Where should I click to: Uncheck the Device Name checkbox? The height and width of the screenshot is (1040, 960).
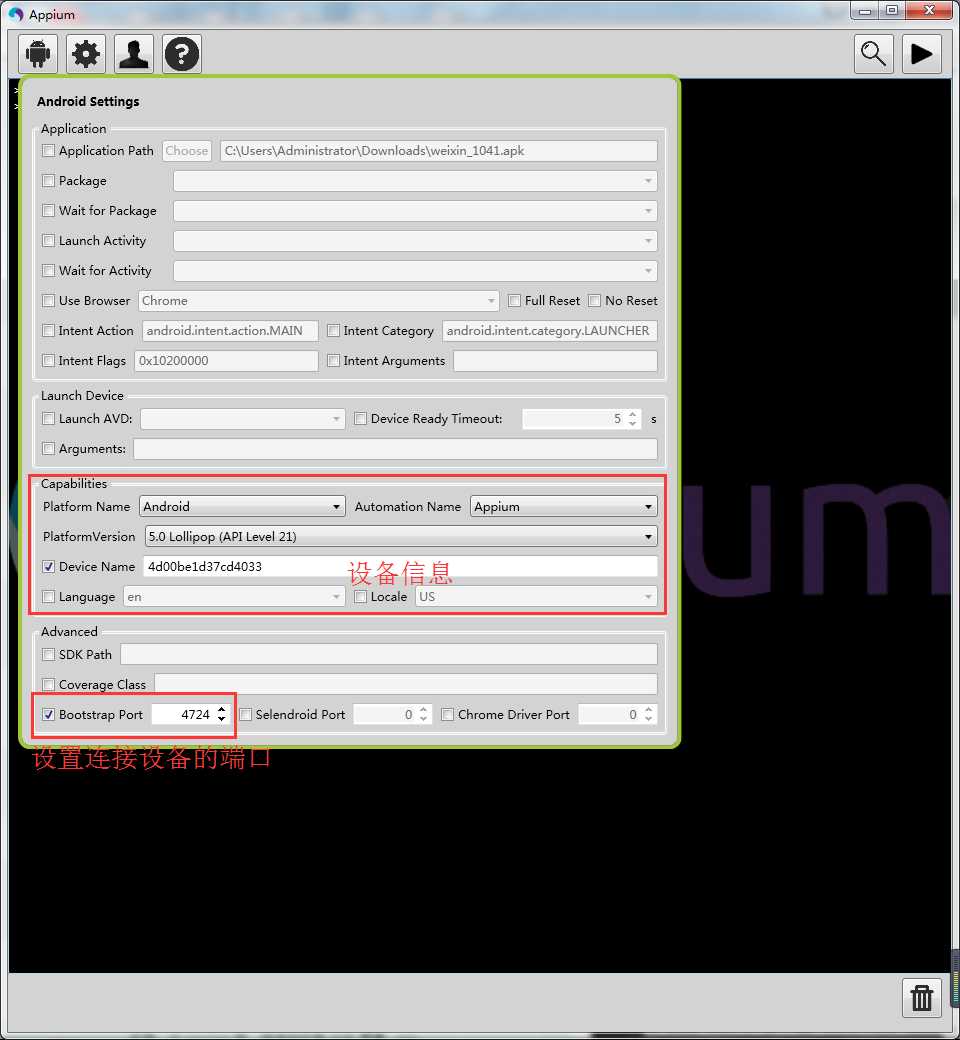tap(48, 566)
